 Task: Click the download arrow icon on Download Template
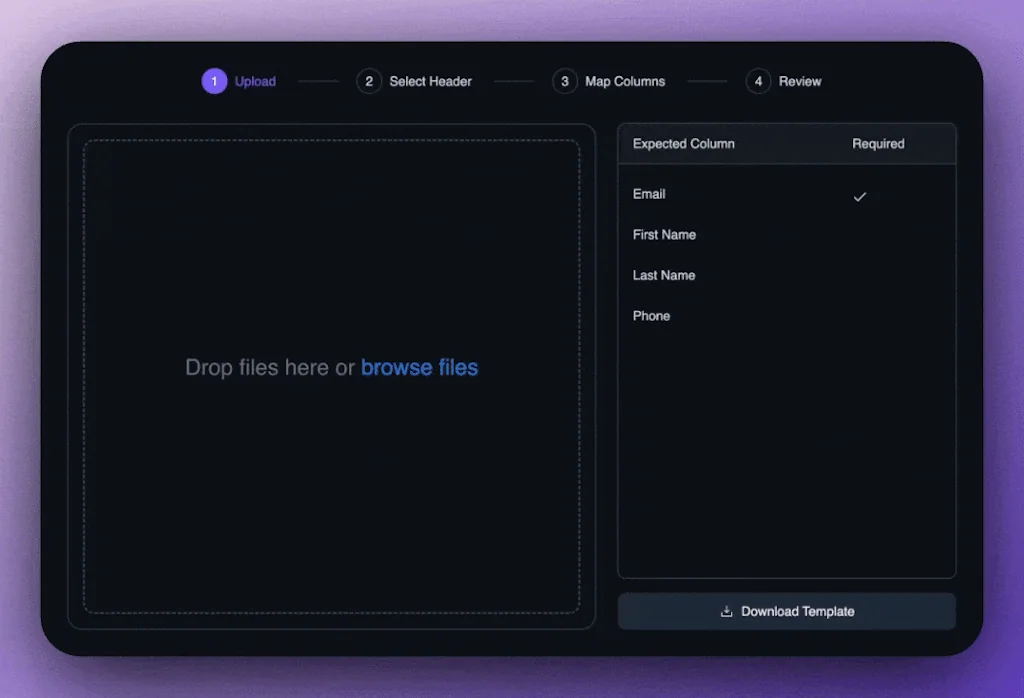click(725, 611)
